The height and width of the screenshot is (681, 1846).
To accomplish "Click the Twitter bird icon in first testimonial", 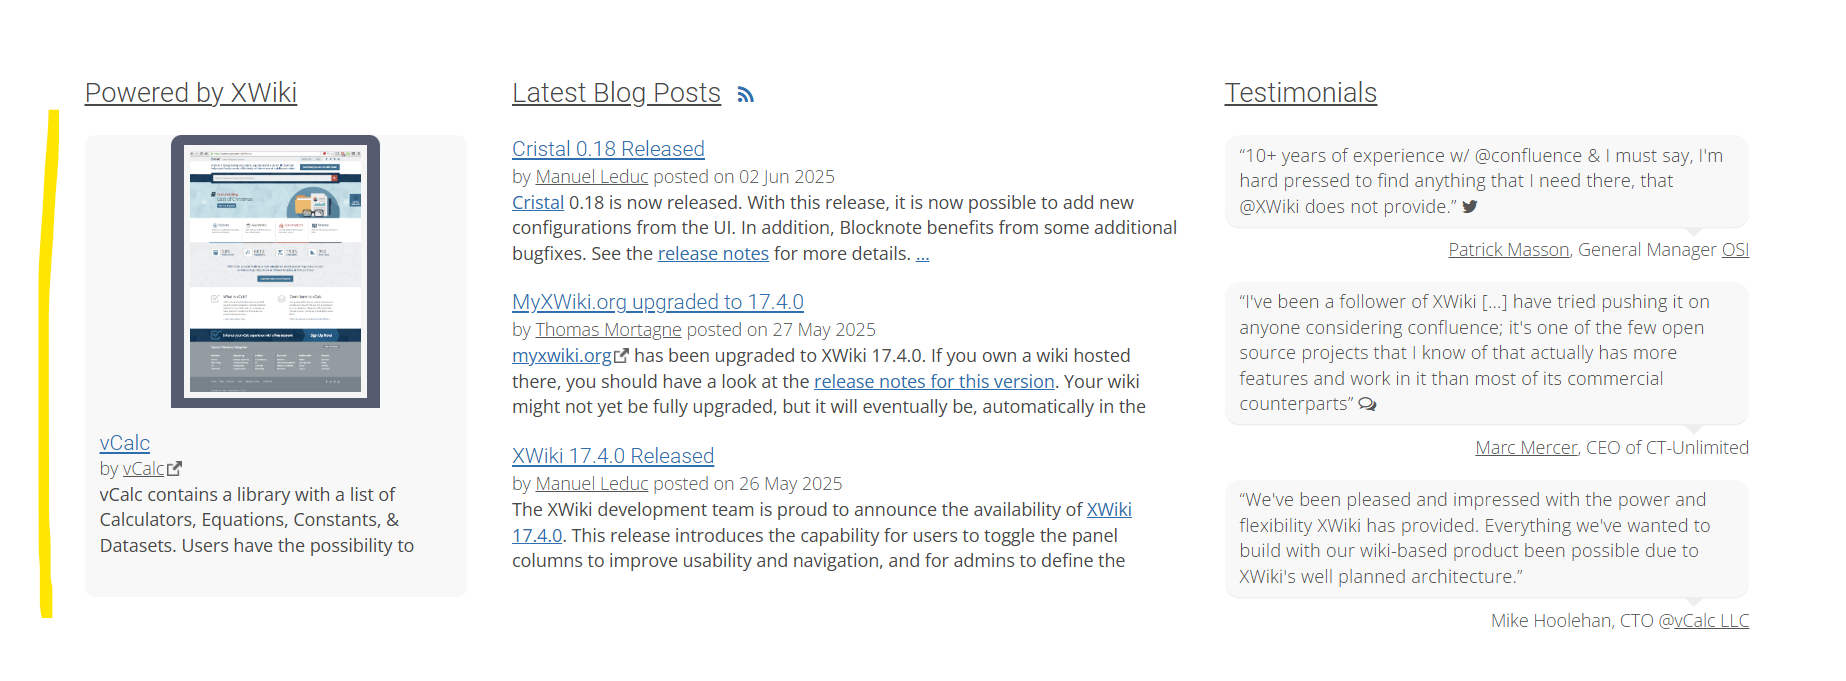I will click(x=1469, y=207).
